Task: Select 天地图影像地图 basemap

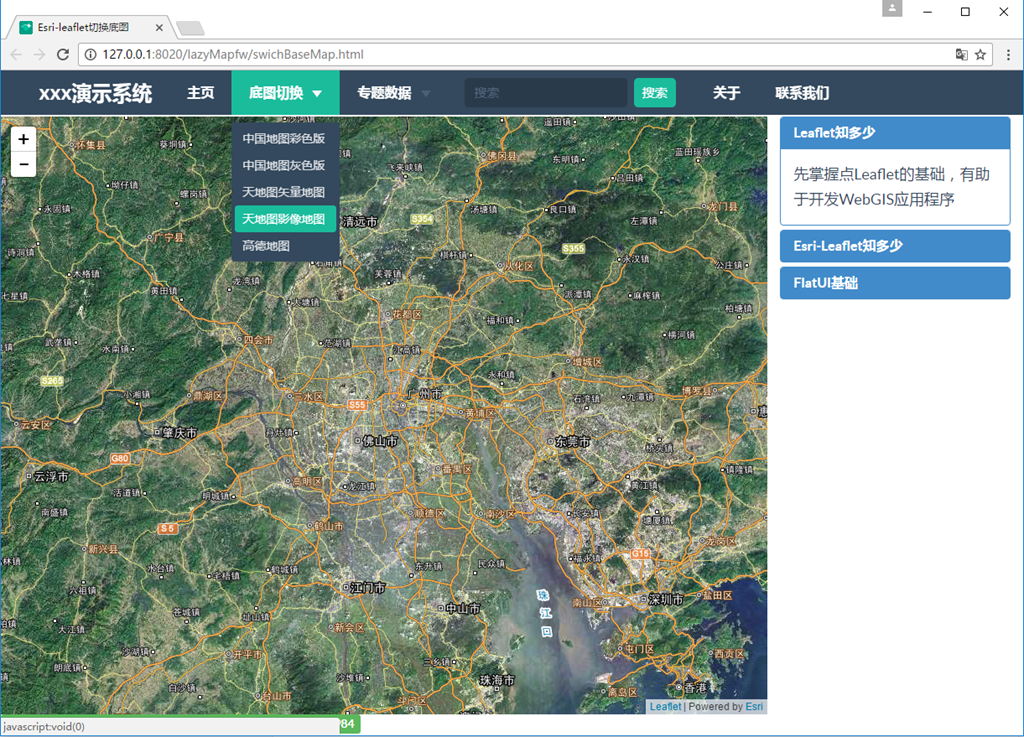Action: (x=285, y=219)
